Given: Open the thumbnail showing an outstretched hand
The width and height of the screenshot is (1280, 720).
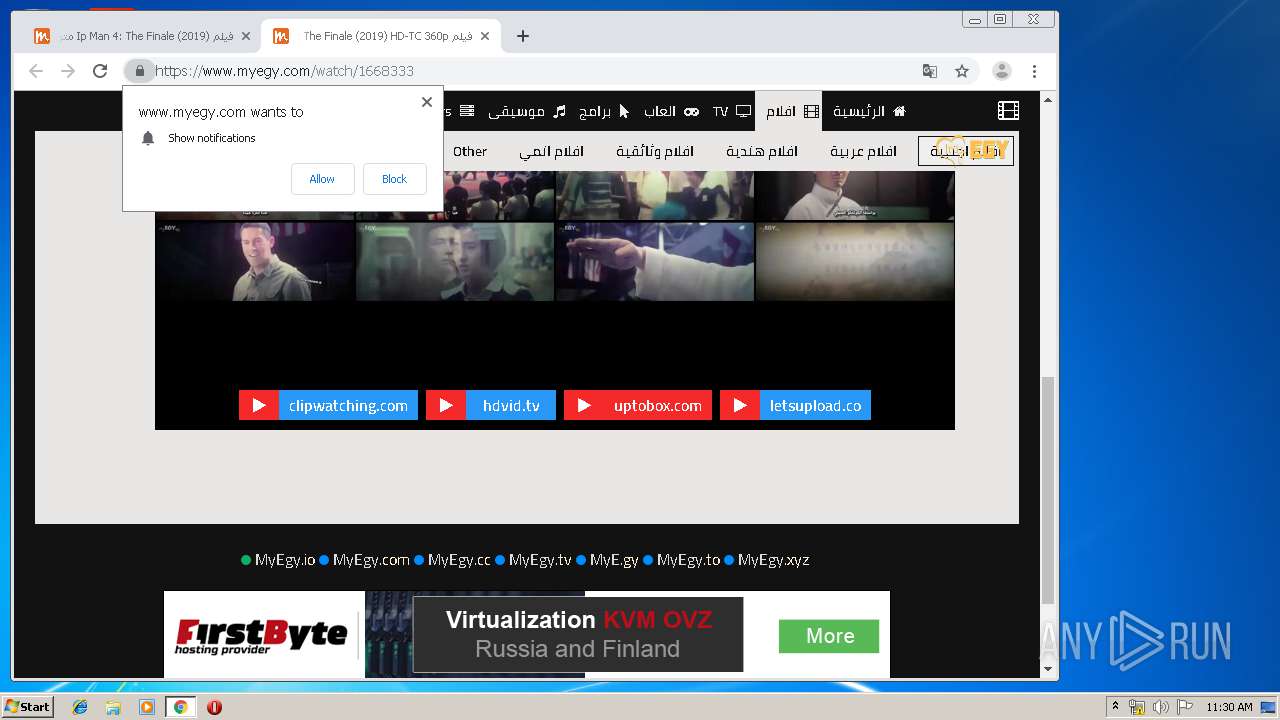Looking at the screenshot, I should (655, 261).
